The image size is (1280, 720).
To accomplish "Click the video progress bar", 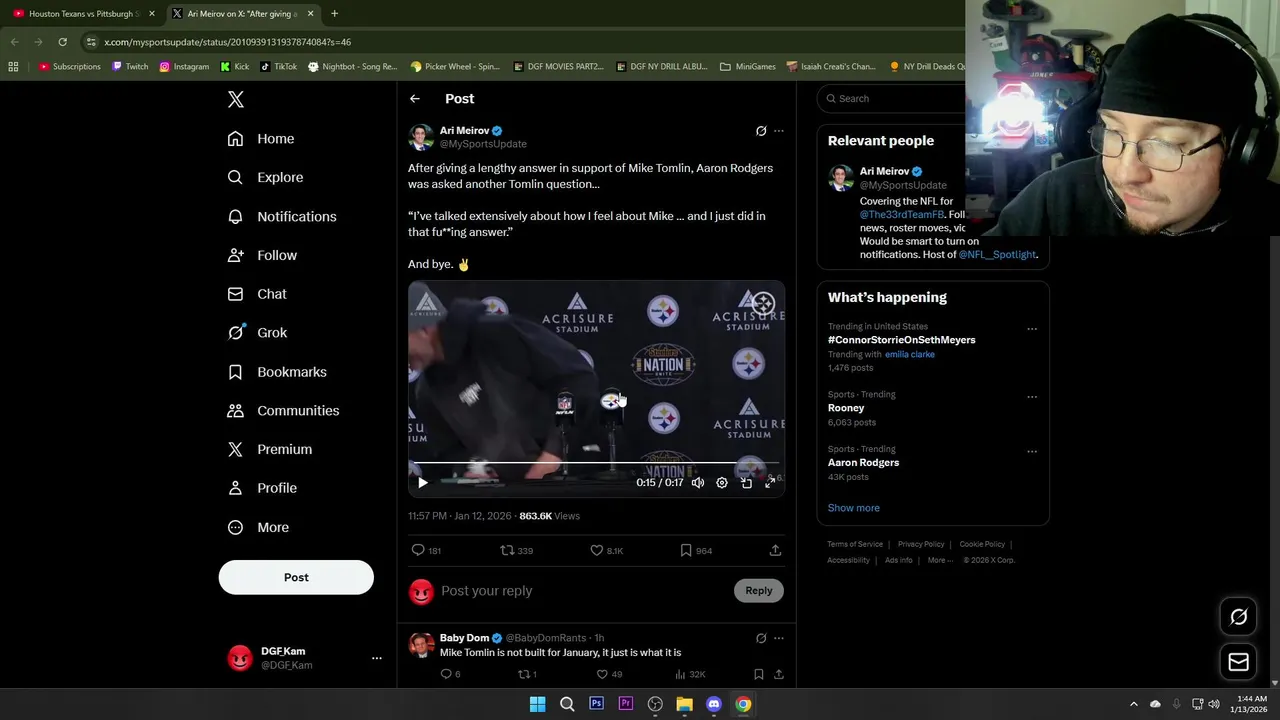I will [596, 464].
